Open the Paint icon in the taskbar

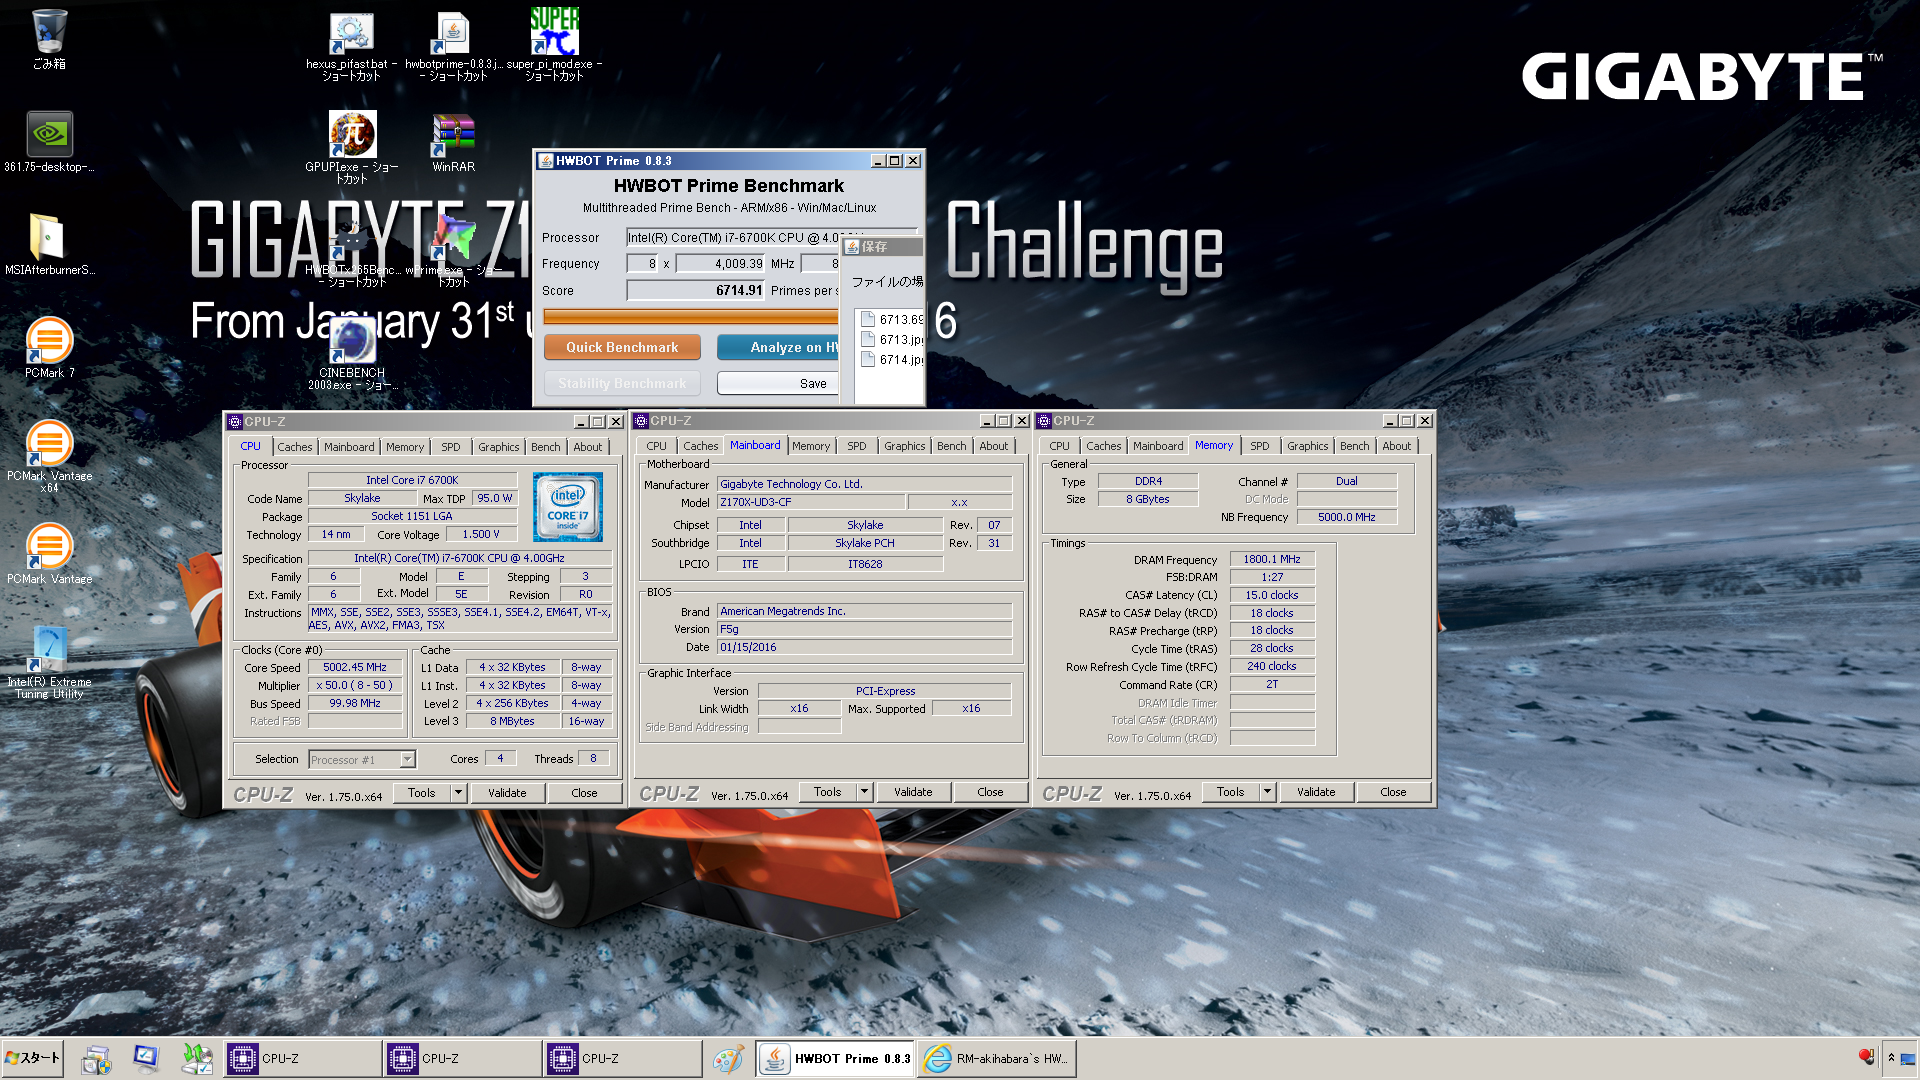tap(729, 1058)
